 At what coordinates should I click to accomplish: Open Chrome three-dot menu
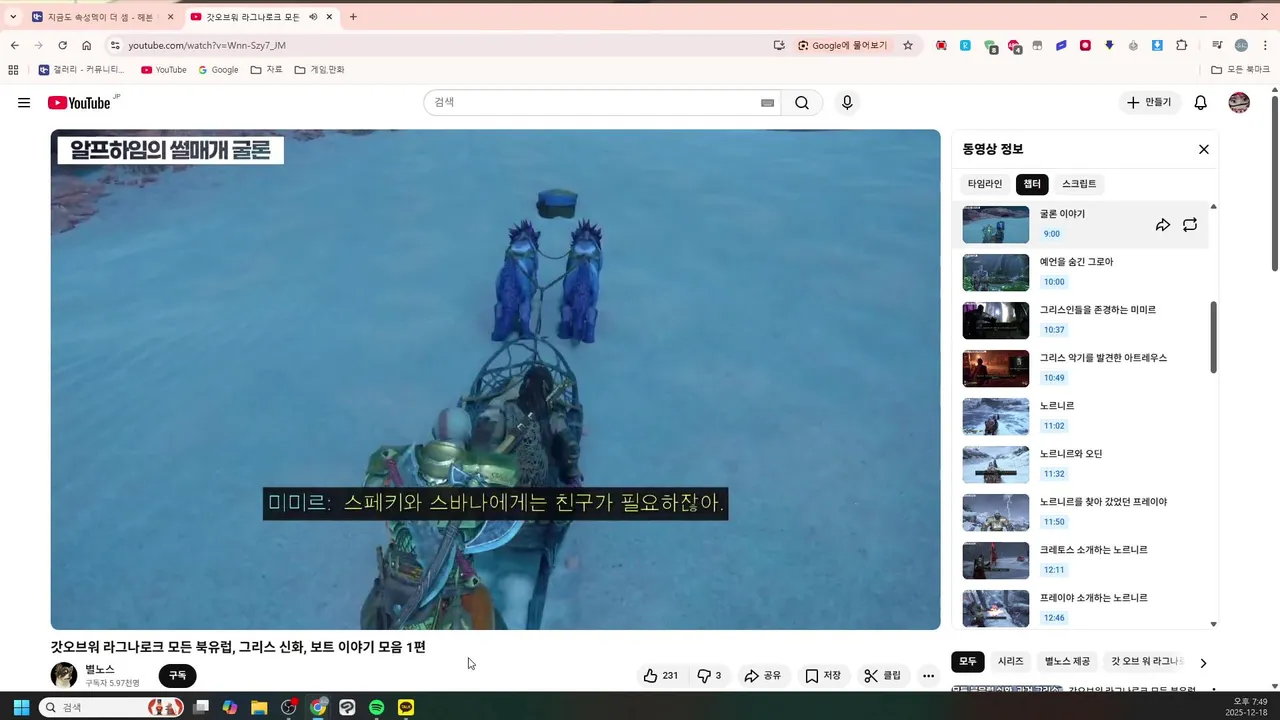click(1266, 45)
